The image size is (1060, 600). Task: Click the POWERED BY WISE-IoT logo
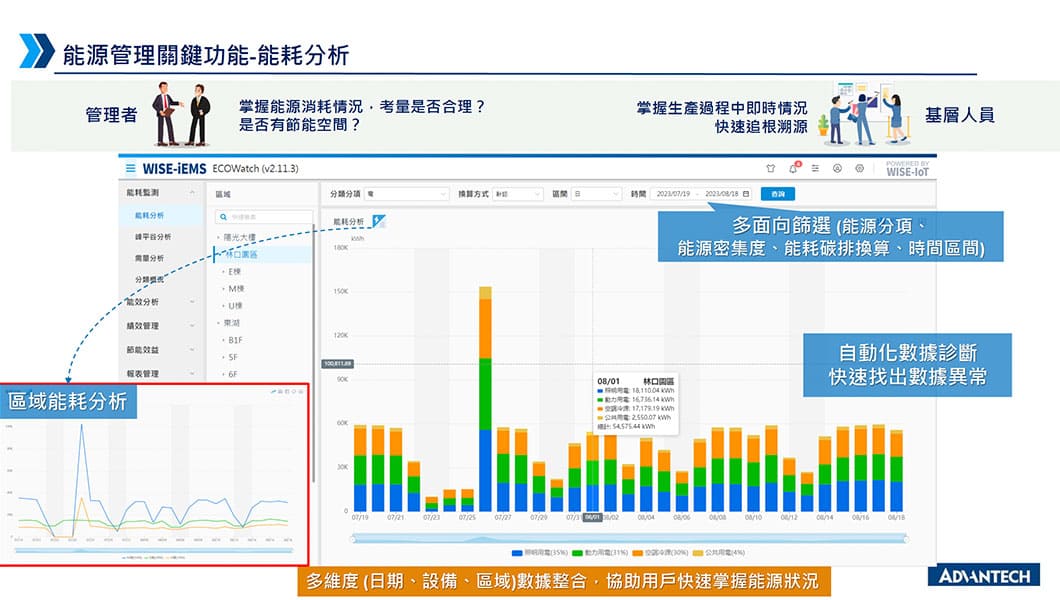[907, 168]
